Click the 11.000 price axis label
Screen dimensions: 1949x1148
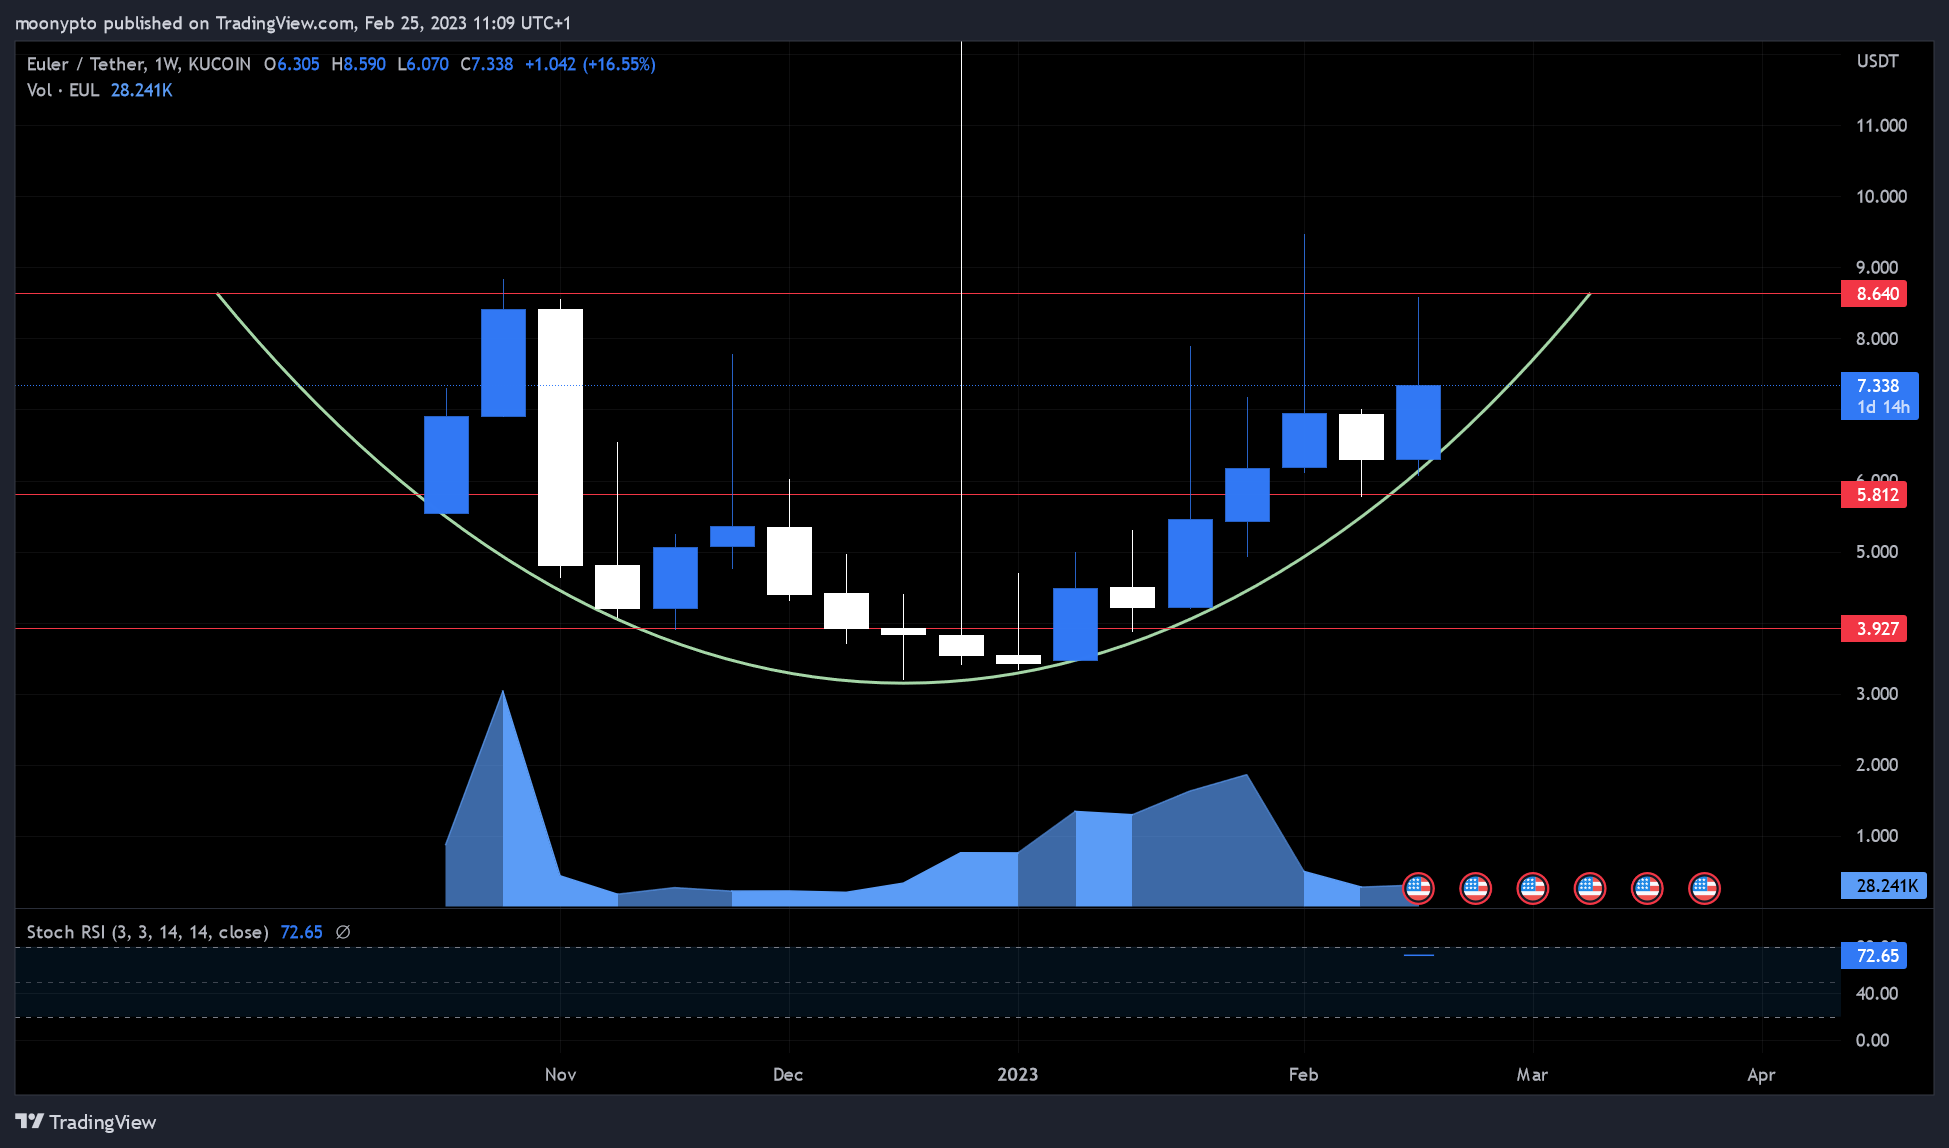(x=1881, y=126)
